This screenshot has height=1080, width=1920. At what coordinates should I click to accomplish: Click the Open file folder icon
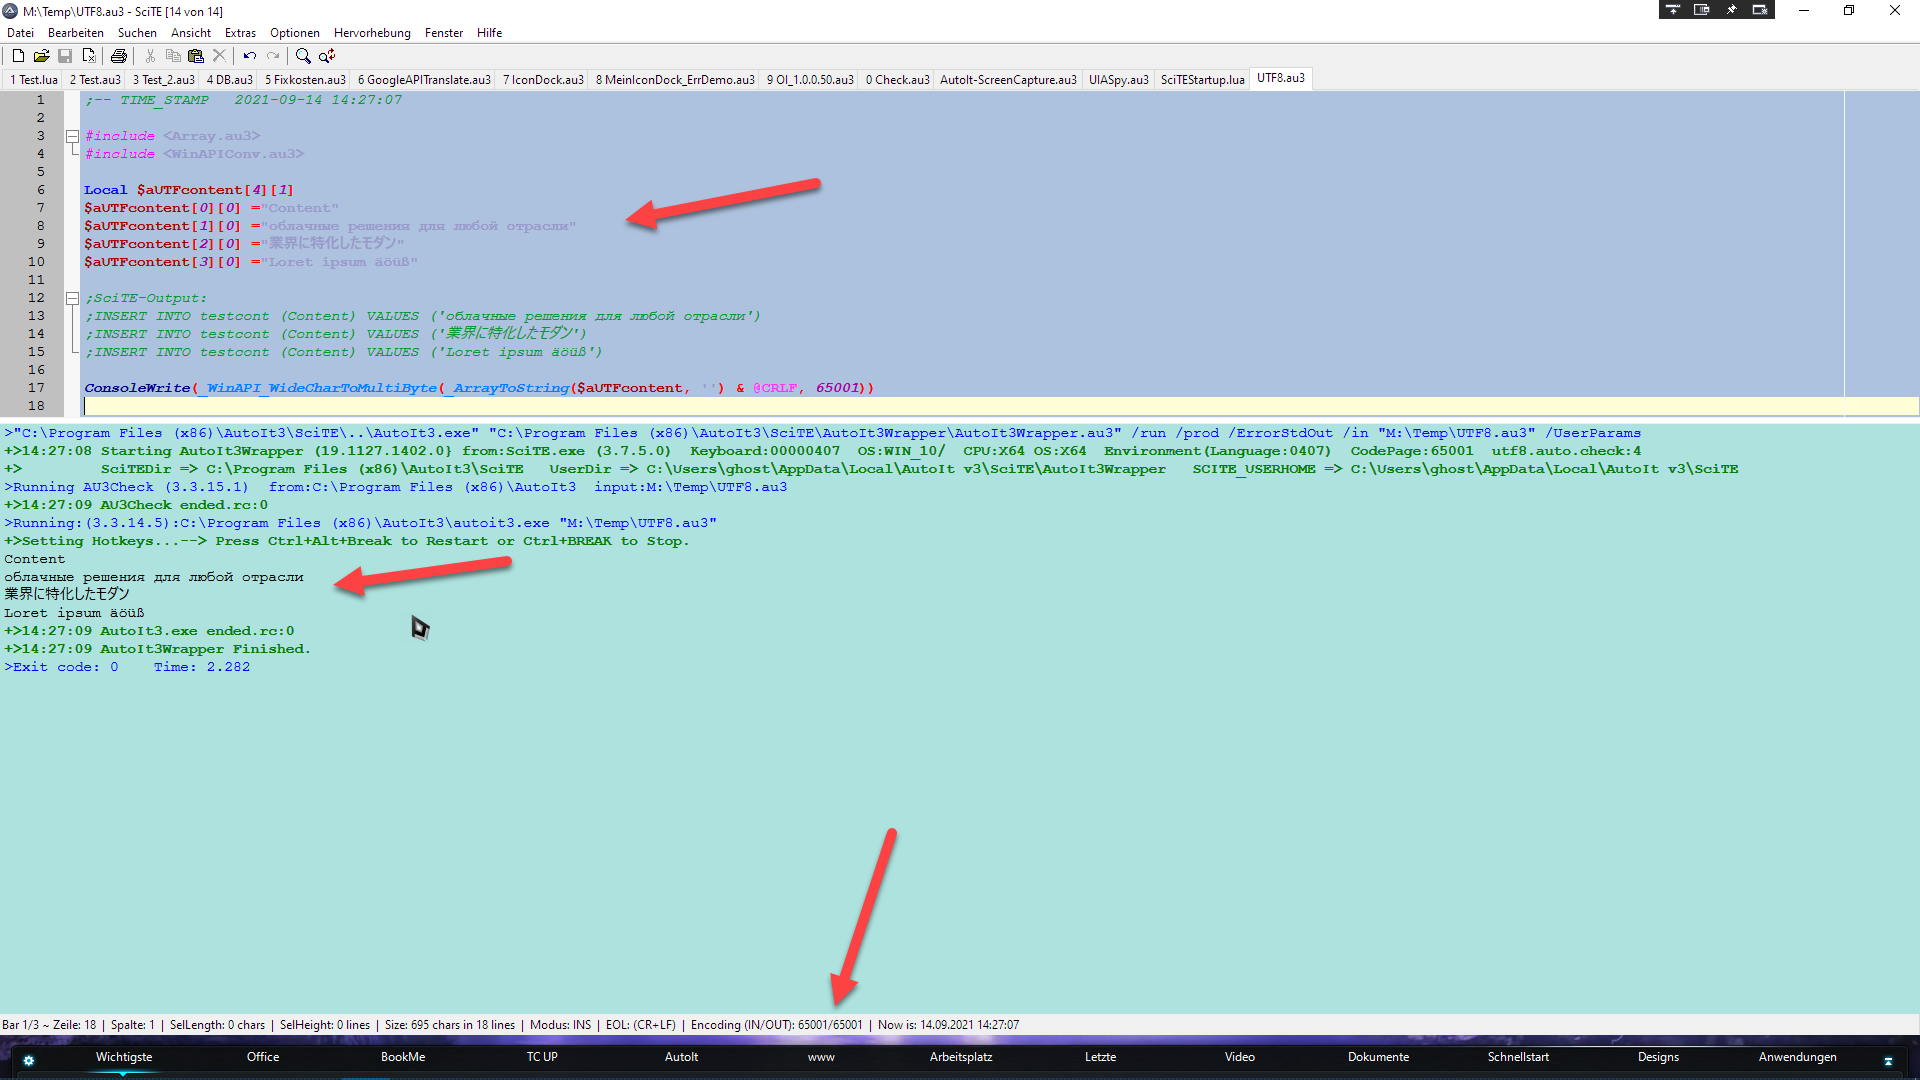tap(41, 56)
